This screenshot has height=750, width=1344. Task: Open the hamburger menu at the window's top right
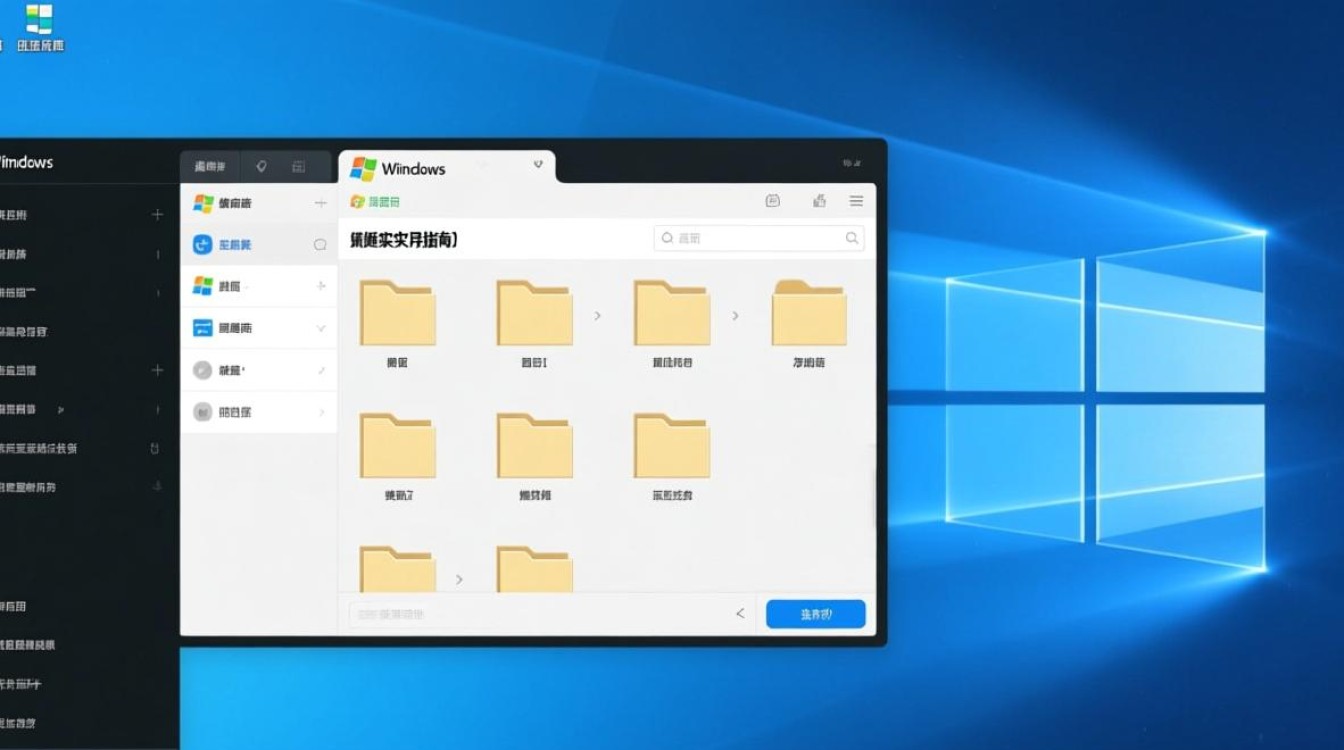pyautogui.click(x=856, y=200)
